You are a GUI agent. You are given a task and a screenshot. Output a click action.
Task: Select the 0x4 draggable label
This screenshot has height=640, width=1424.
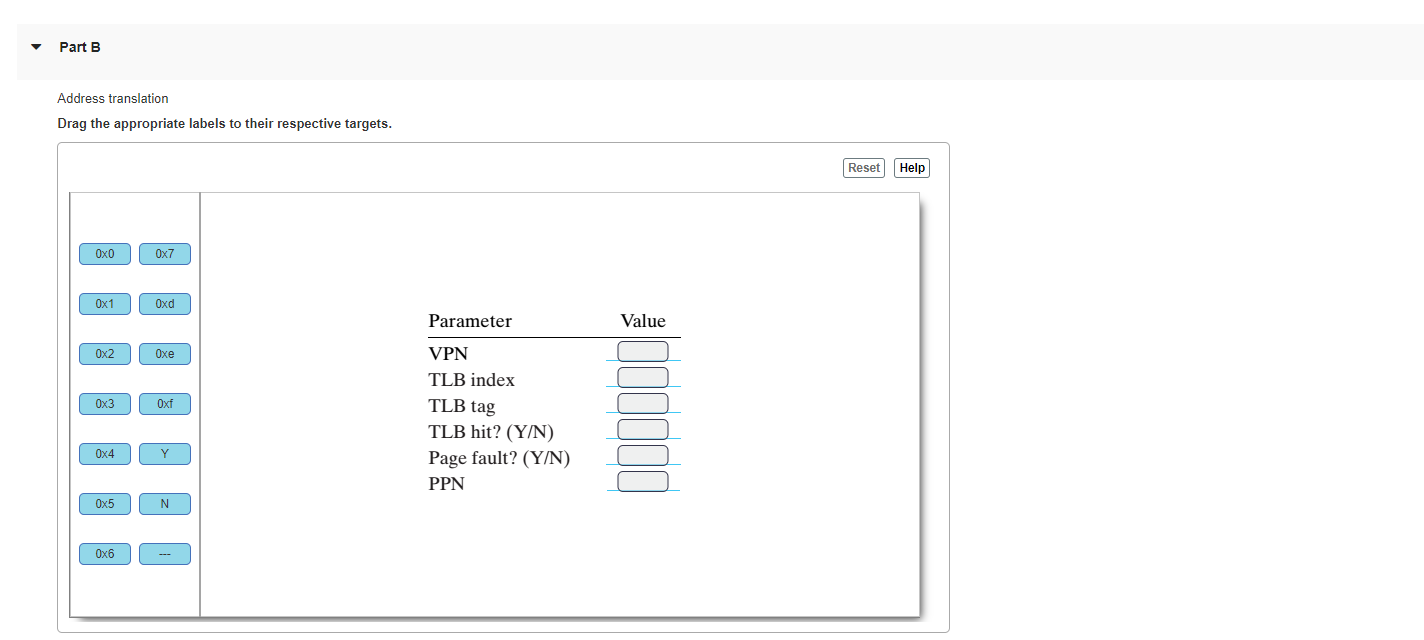click(104, 453)
